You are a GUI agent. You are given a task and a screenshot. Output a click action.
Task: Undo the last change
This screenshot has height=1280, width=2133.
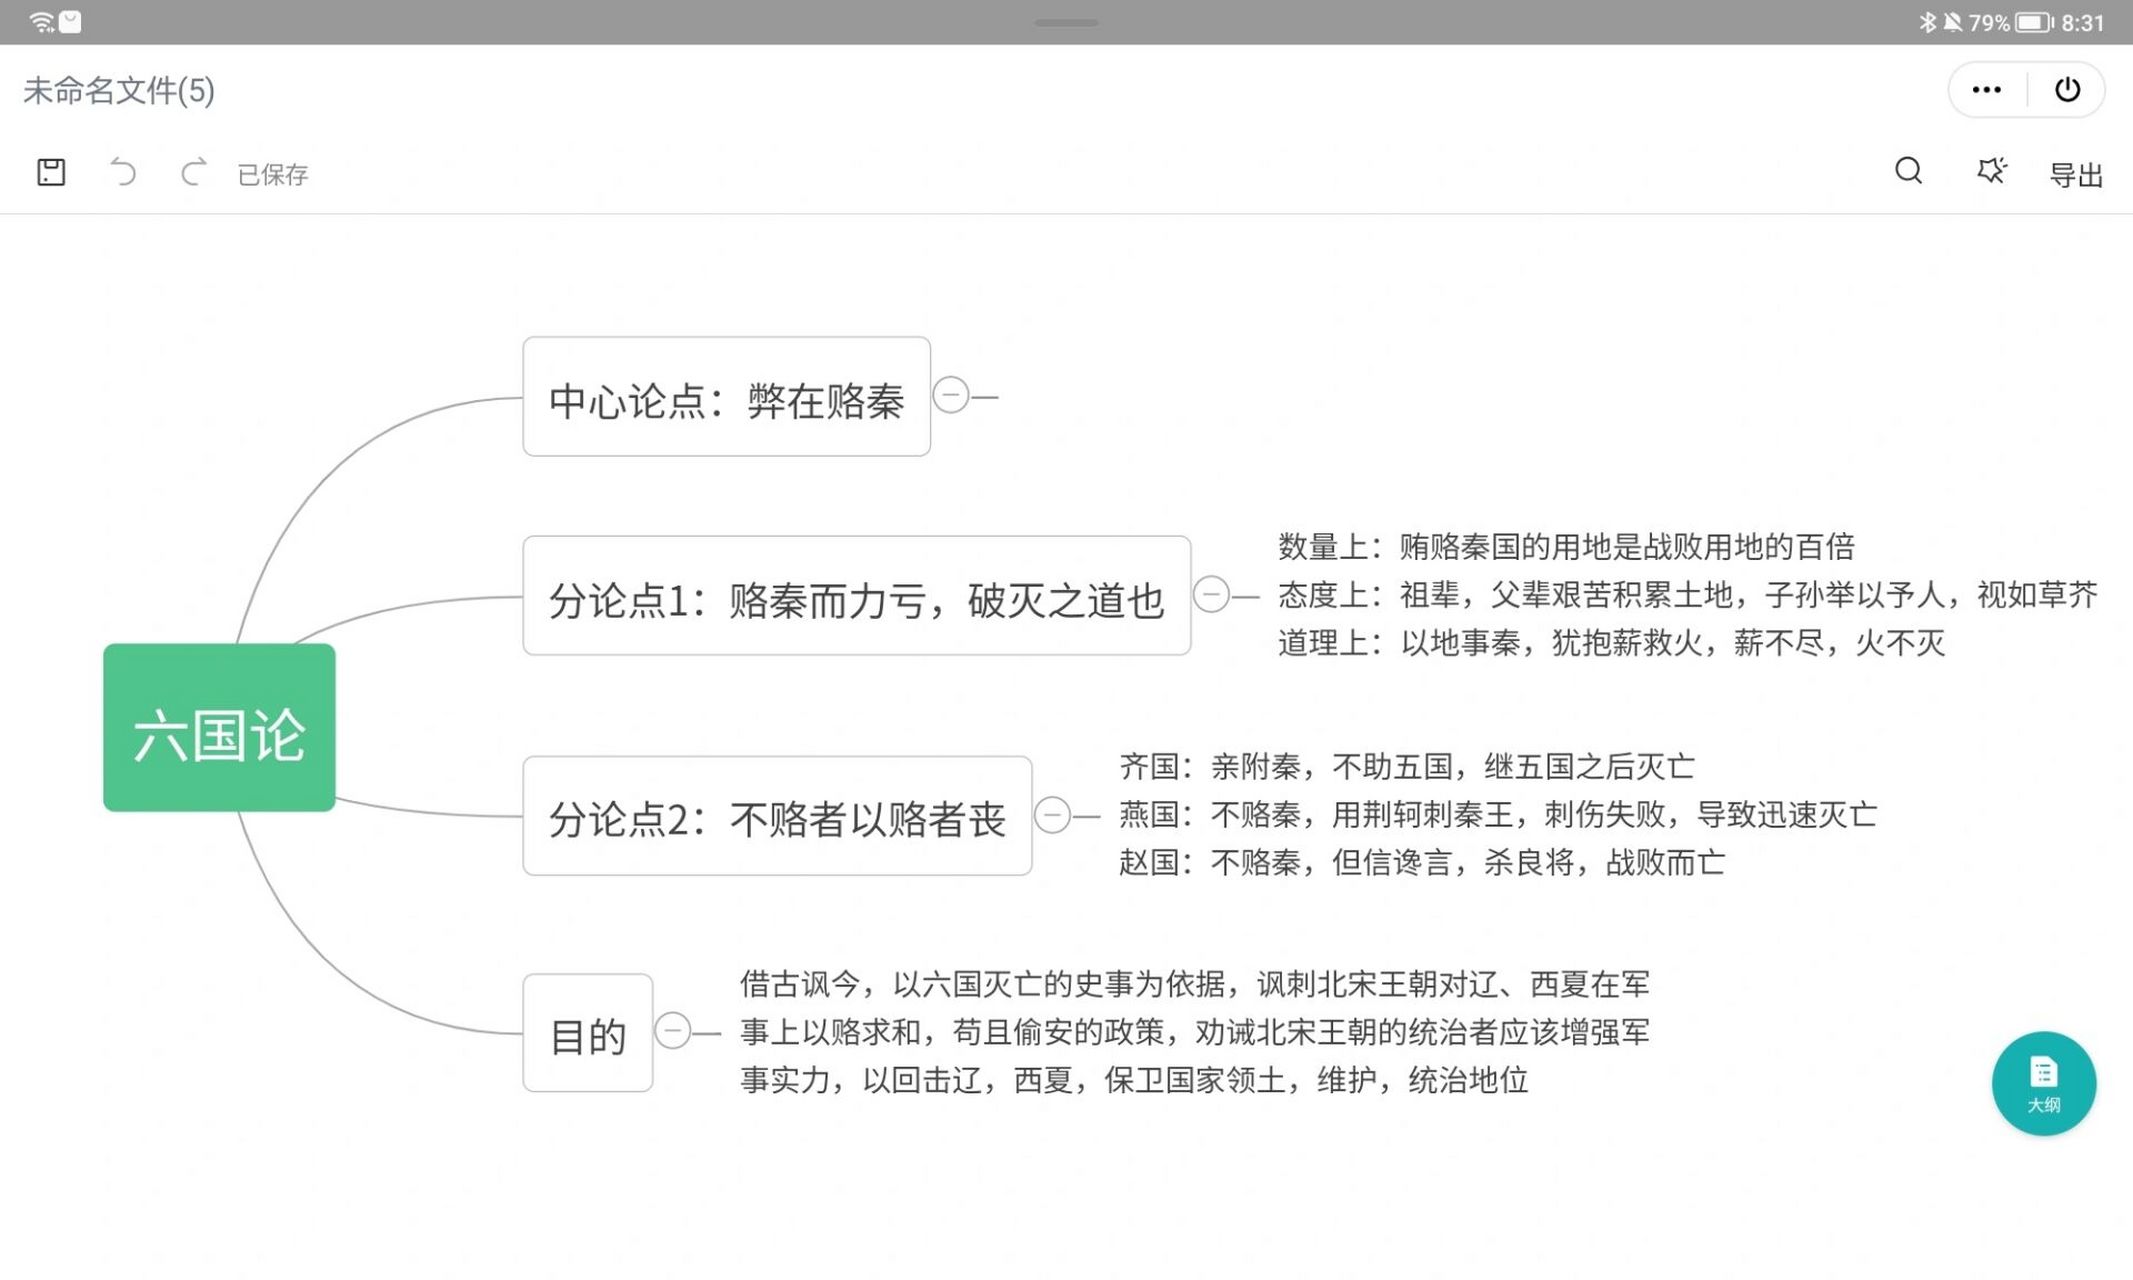125,172
